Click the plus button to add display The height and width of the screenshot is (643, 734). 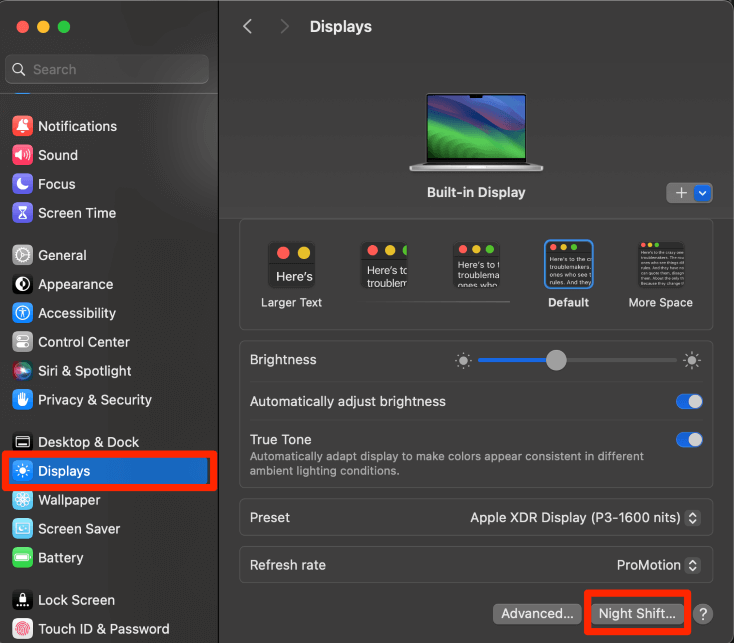[681, 193]
